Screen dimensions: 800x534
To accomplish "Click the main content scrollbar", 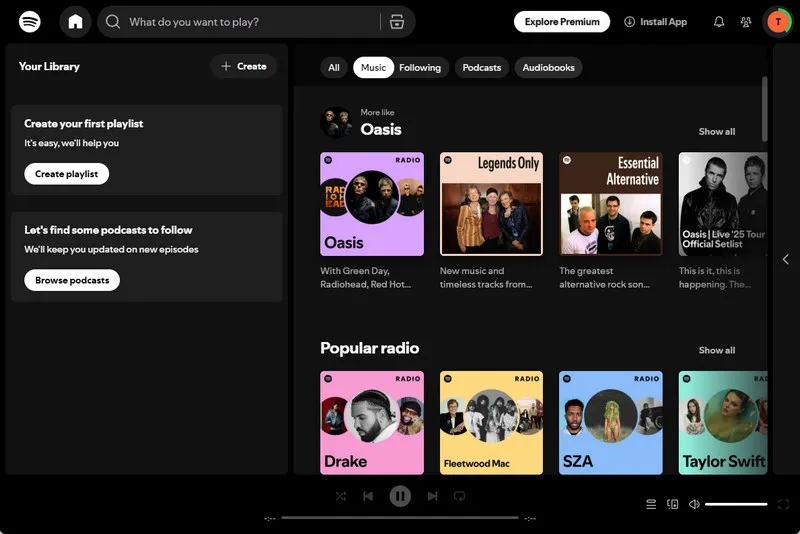I will click(x=764, y=109).
